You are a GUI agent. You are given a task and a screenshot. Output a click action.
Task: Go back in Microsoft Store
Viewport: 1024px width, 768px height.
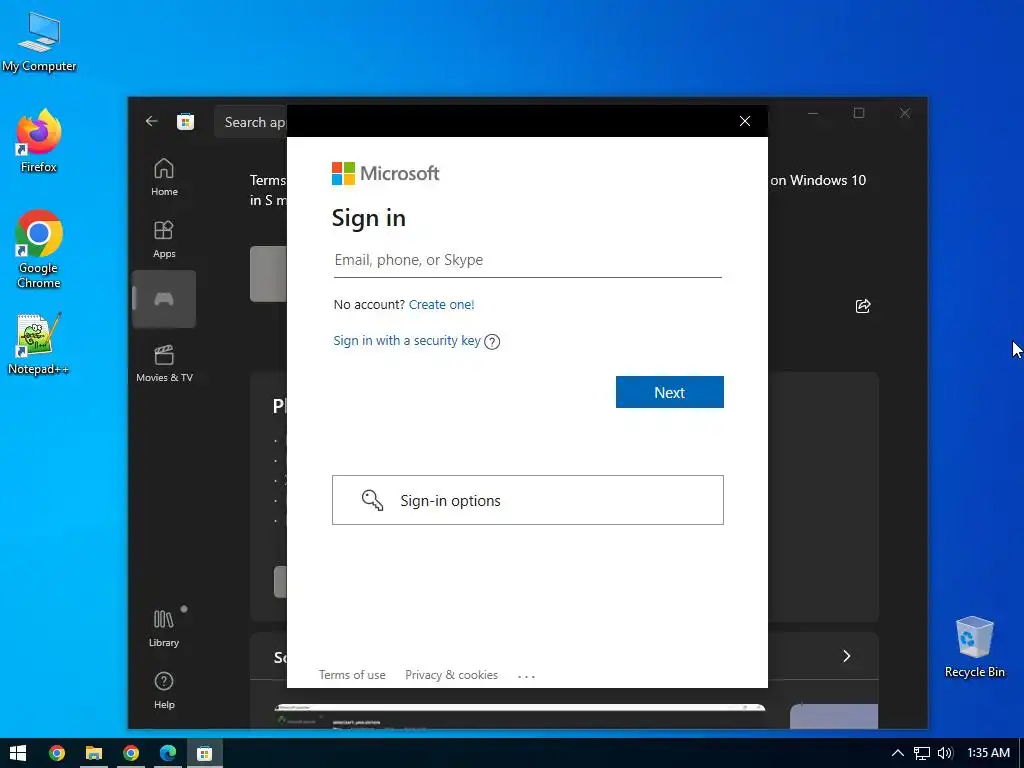coord(152,121)
